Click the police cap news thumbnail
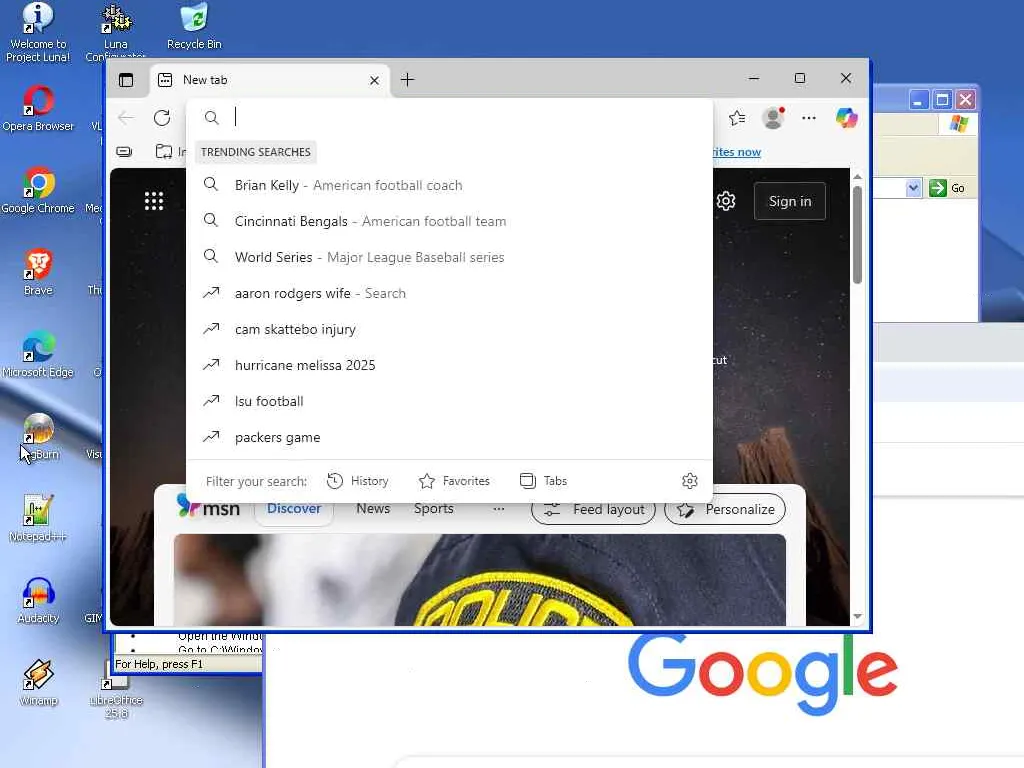Screen dimensions: 1024x768 click(480, 580)
